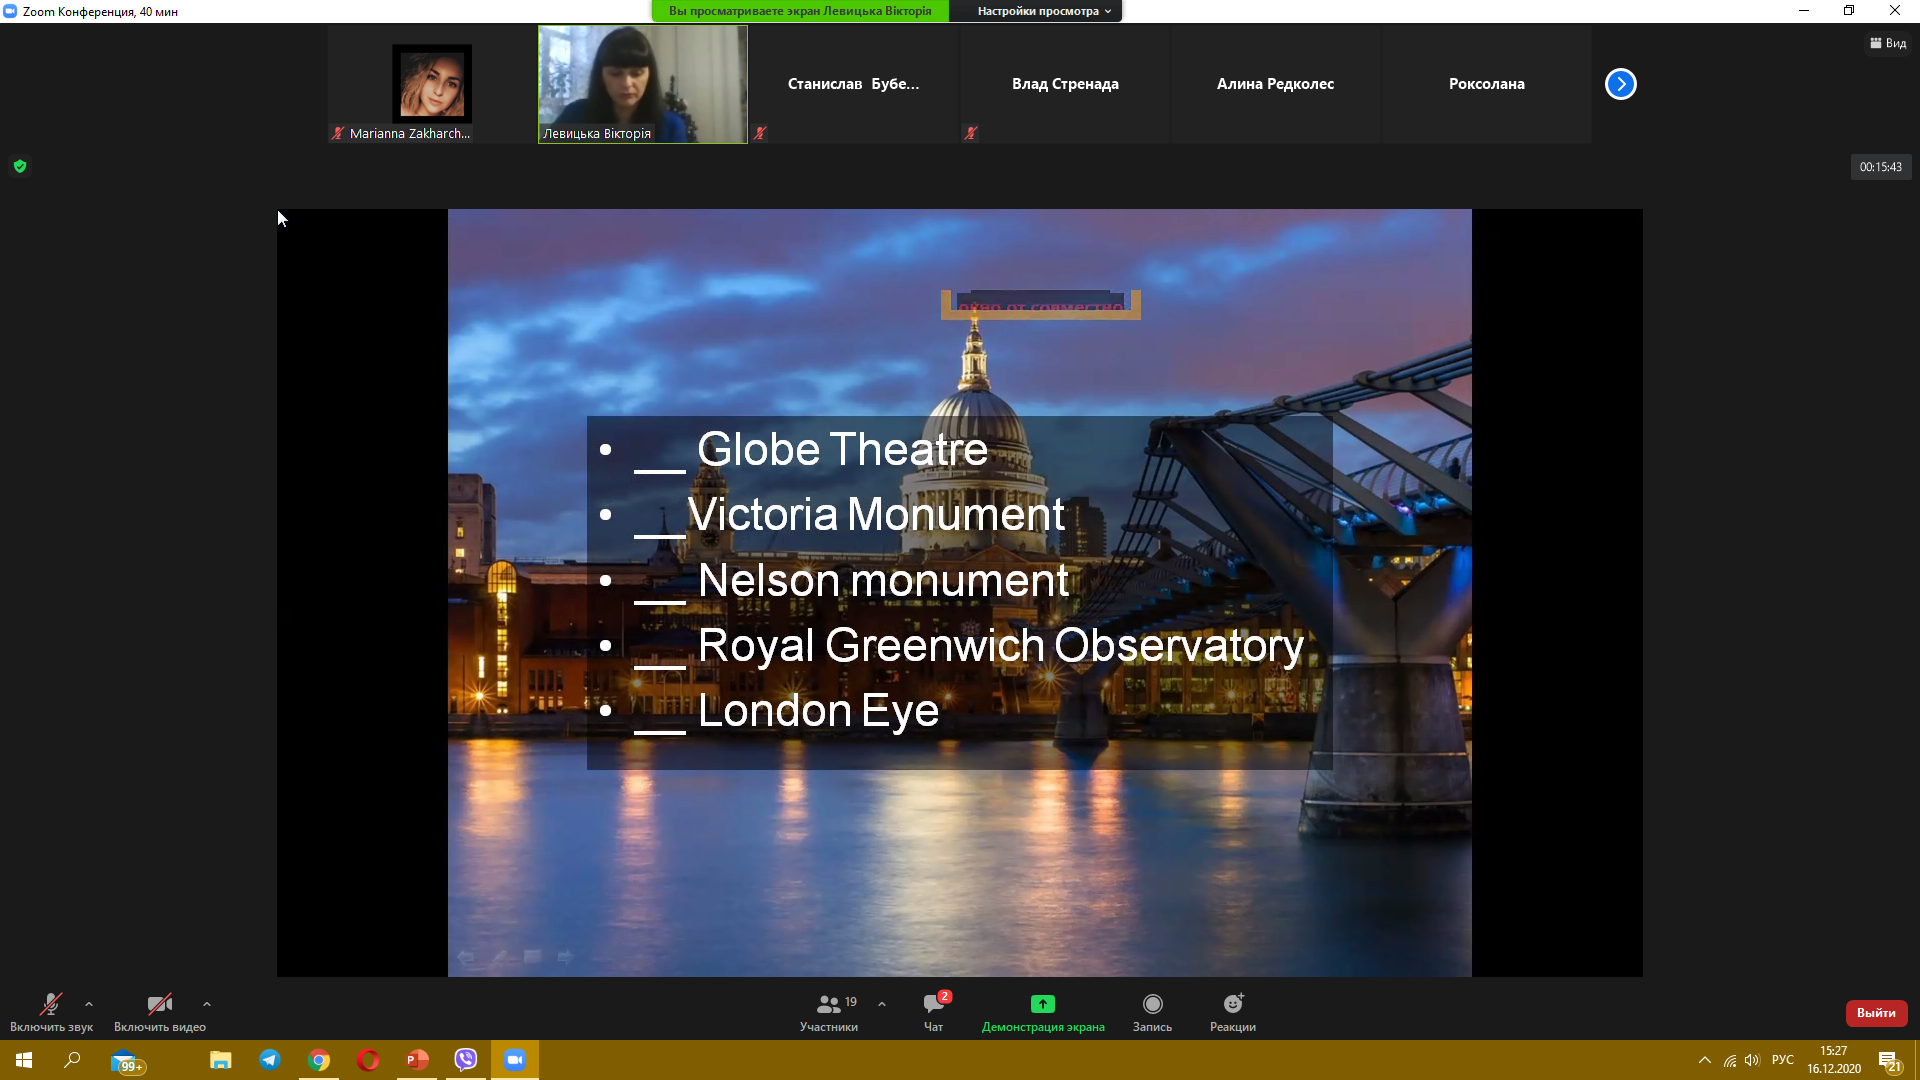Screen dimensions: 1920x1080
Task: Expand video options arrow beside camera
Action: pyautogui.click(x=207, y=1004)
